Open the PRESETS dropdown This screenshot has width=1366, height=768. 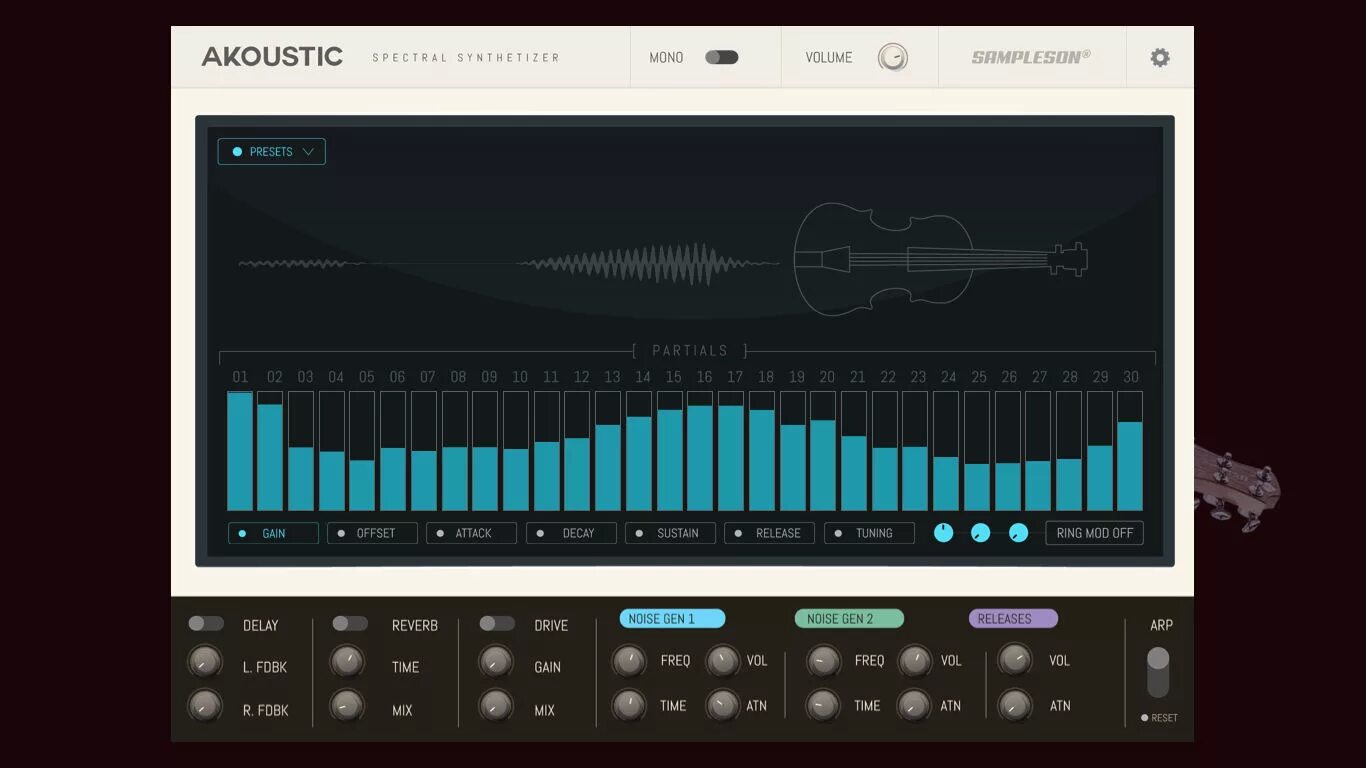pos(272,152)
